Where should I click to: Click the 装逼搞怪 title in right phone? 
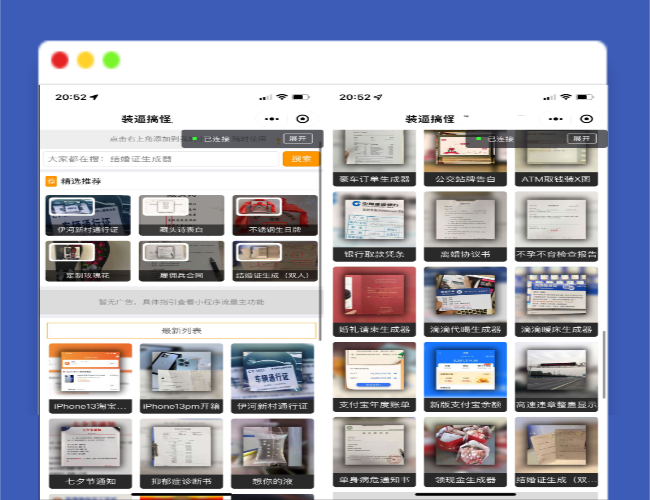(x=430, y=119)
